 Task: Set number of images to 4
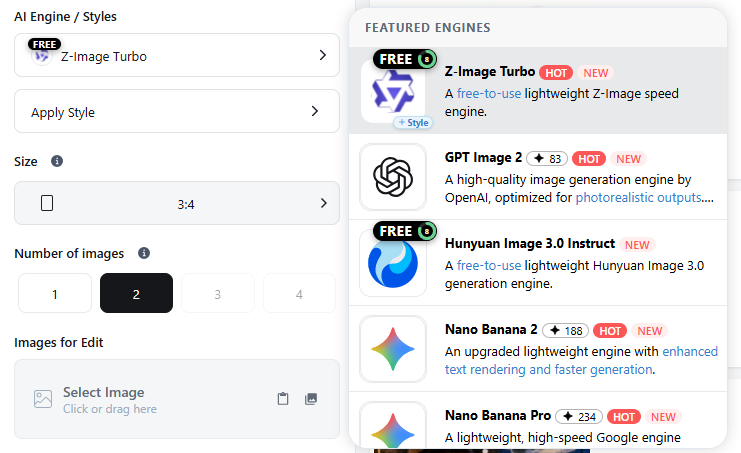[299, 293]
